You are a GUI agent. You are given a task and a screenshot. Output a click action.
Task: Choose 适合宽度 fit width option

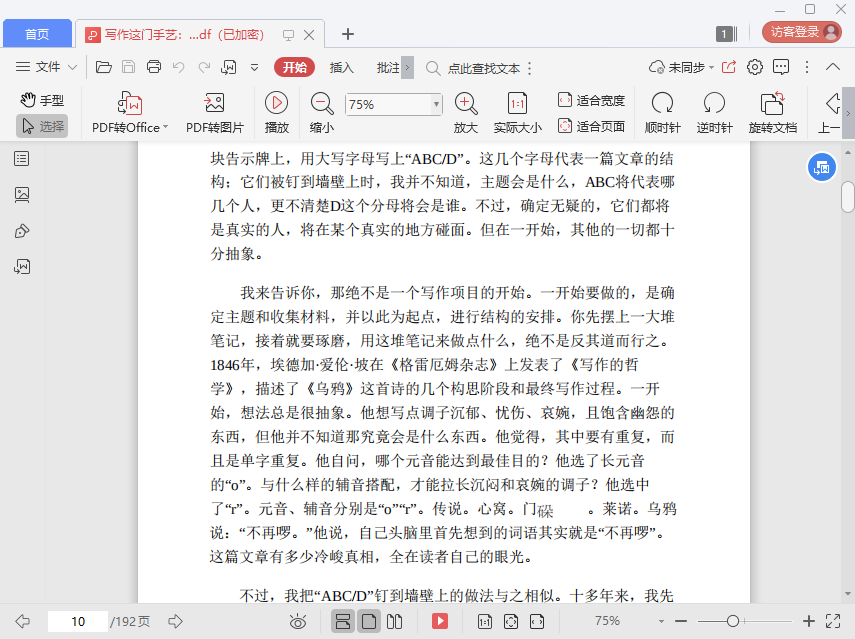pyautogui.click(x=592, y=100)
